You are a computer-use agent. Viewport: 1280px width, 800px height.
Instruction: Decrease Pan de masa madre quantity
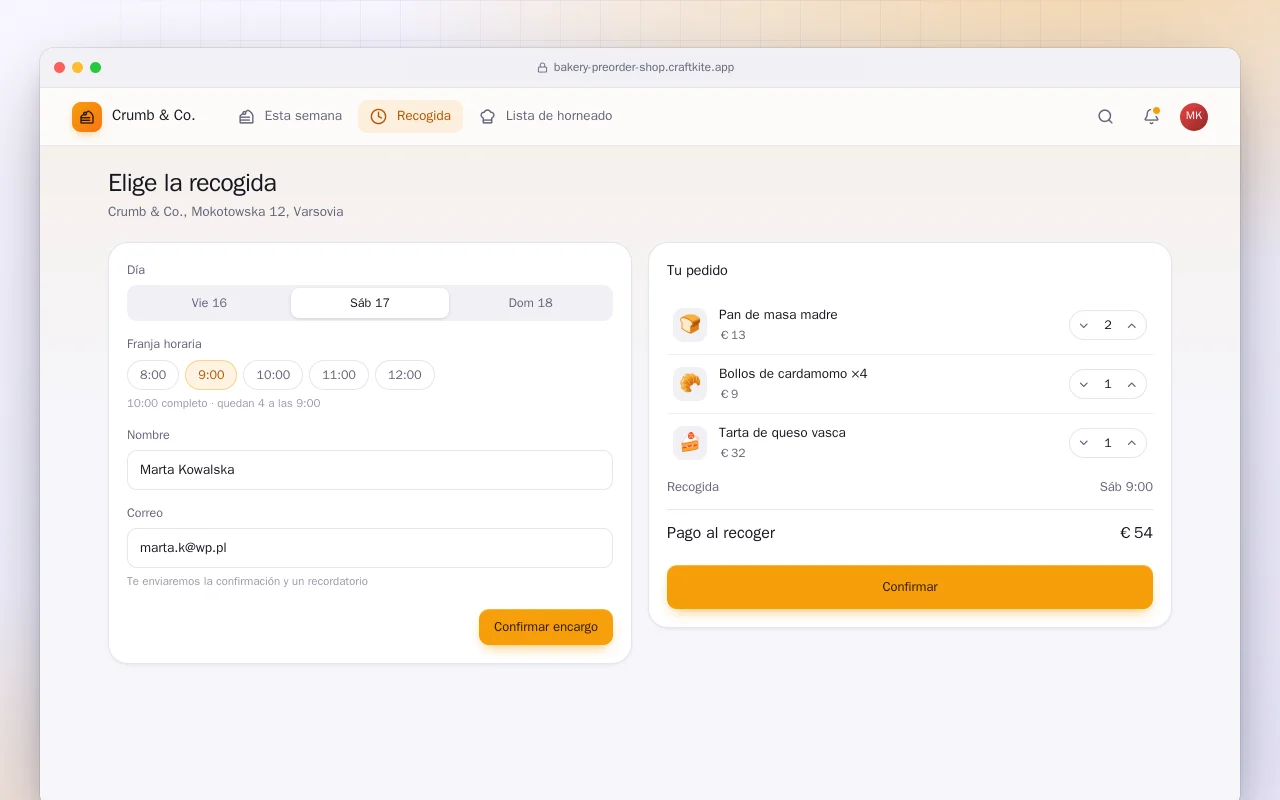coord(1084,325)
